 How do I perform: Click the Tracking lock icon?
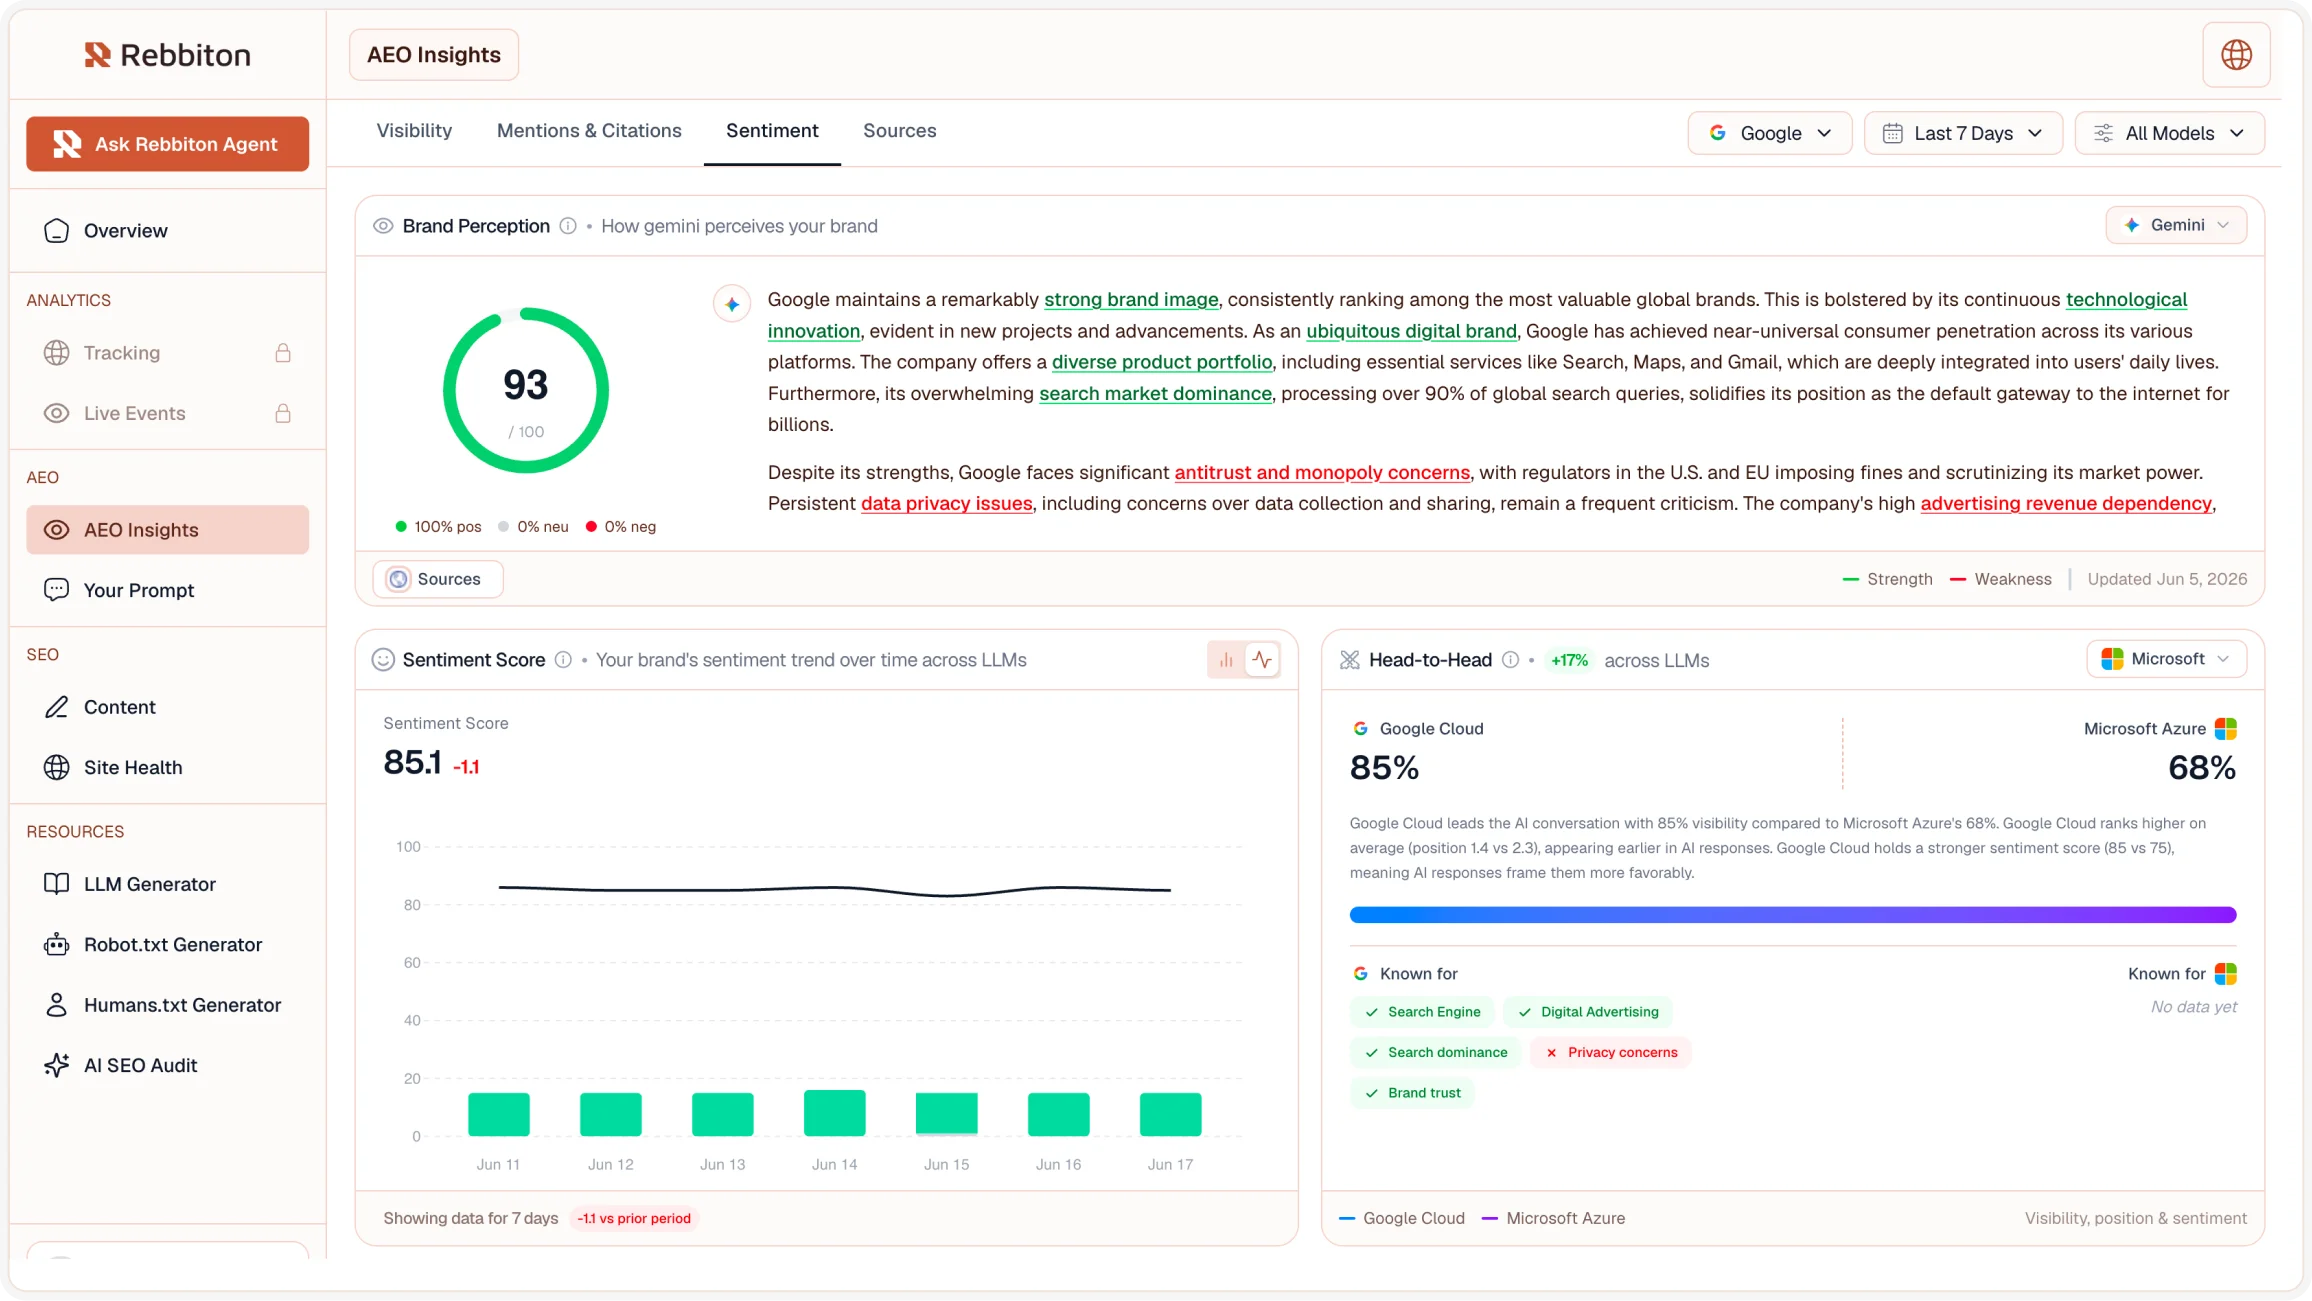(283, 353)
